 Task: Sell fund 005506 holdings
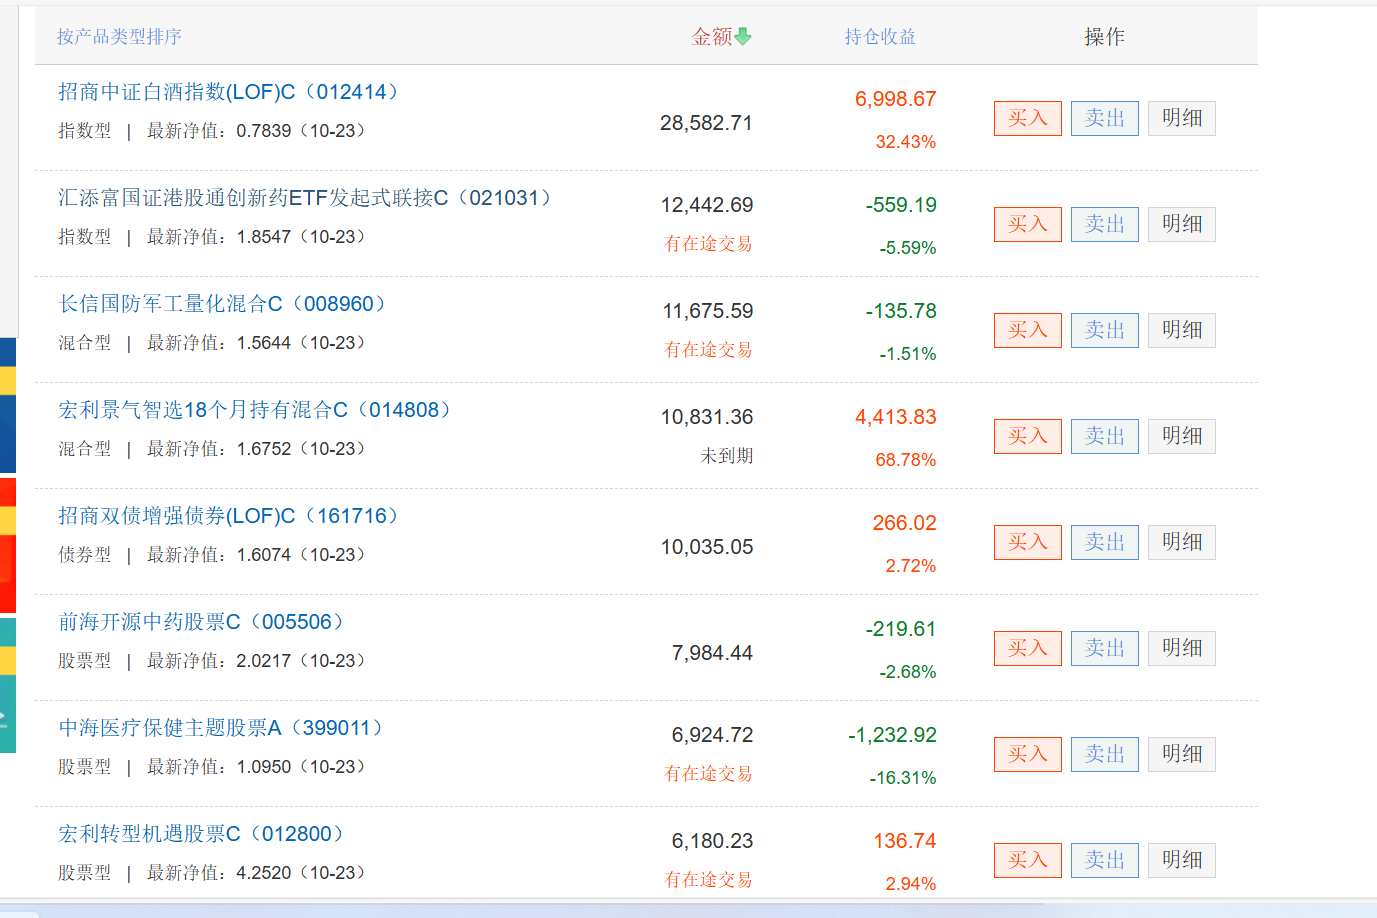1105,648
